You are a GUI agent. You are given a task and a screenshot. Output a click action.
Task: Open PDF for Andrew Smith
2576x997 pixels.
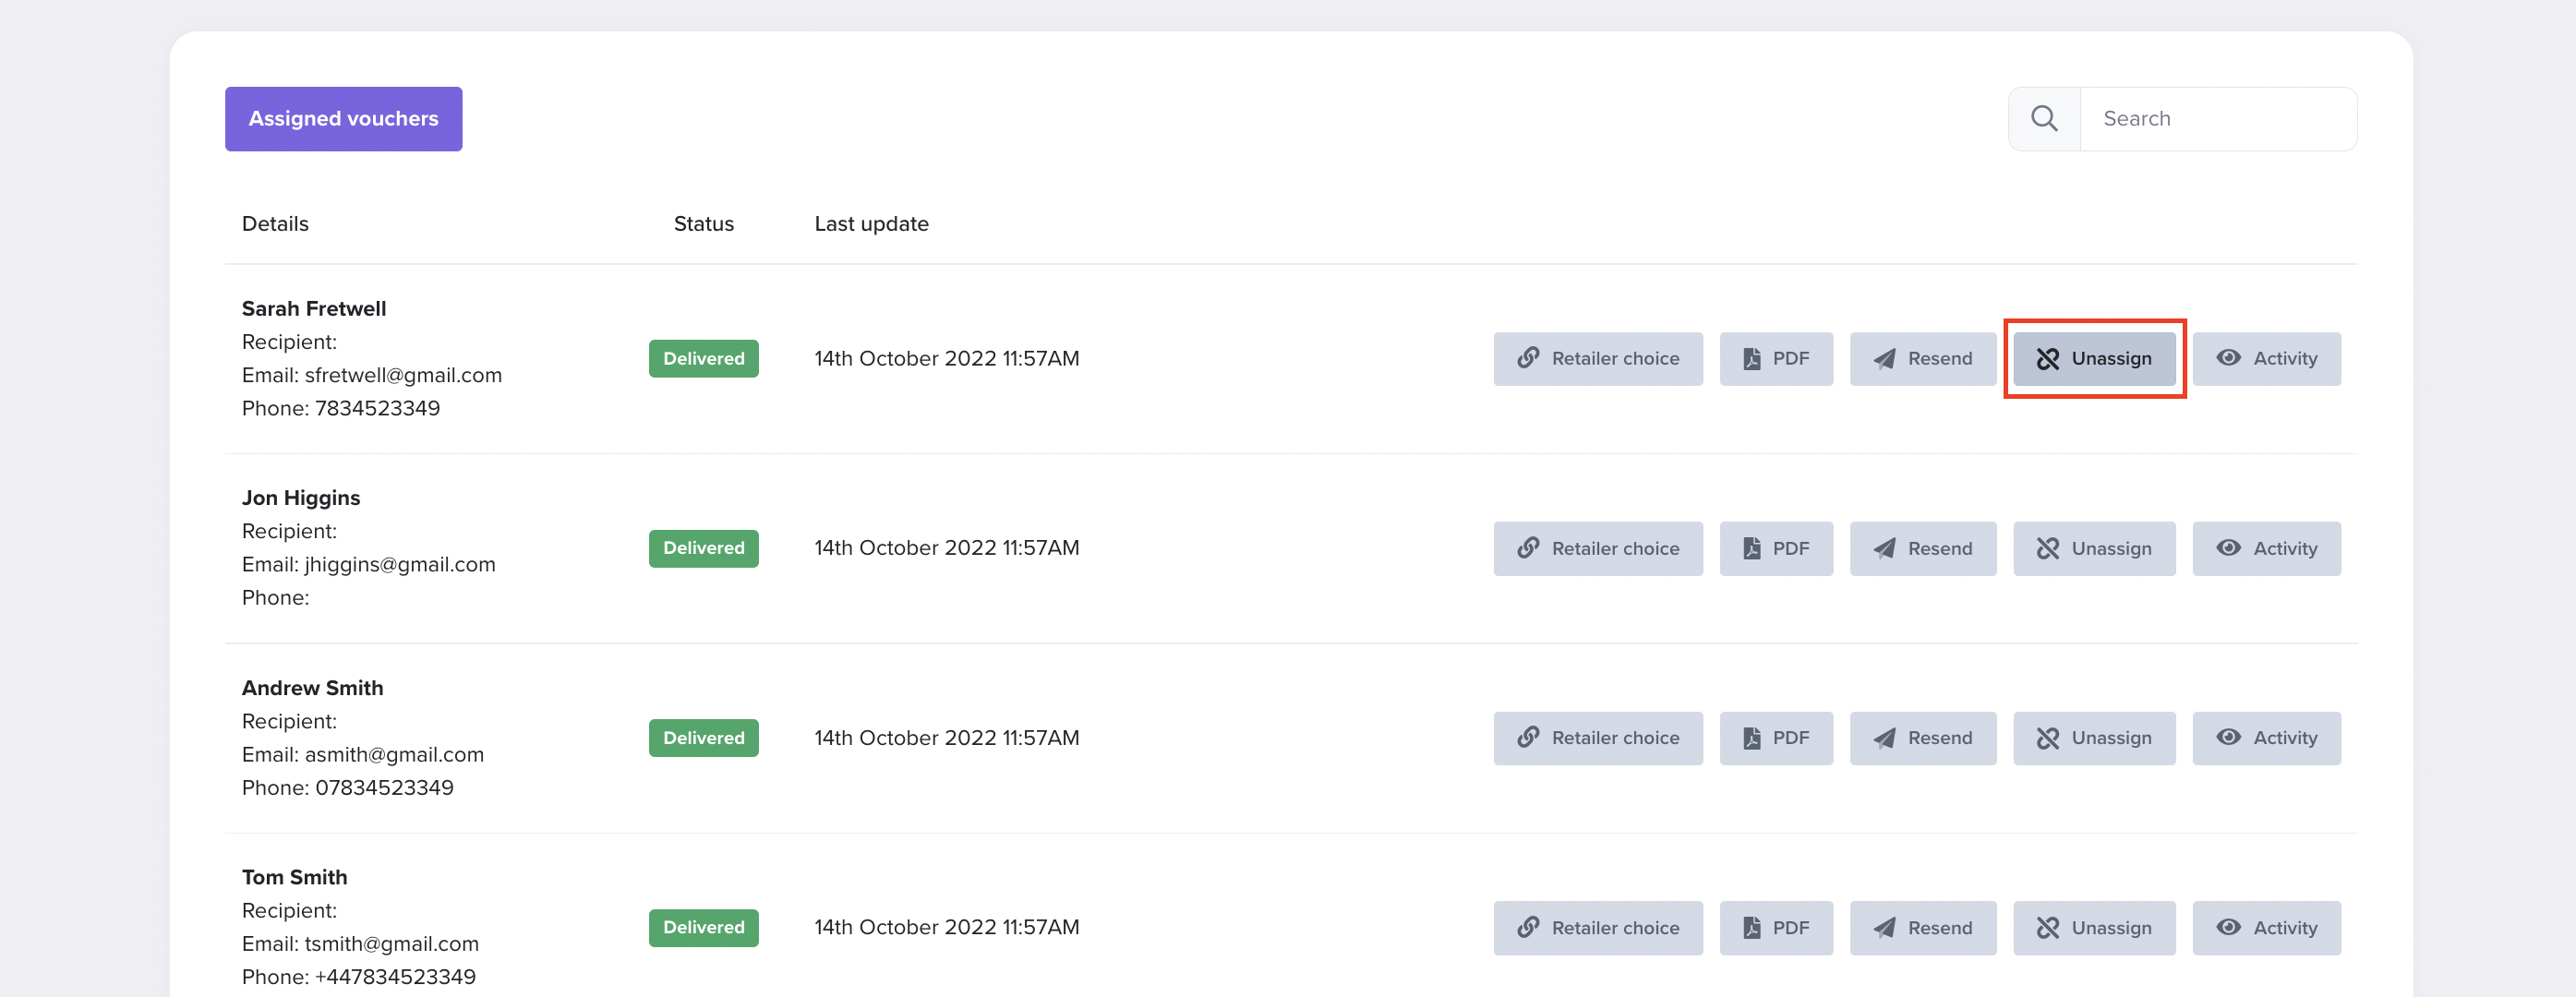pos(1776,738)
